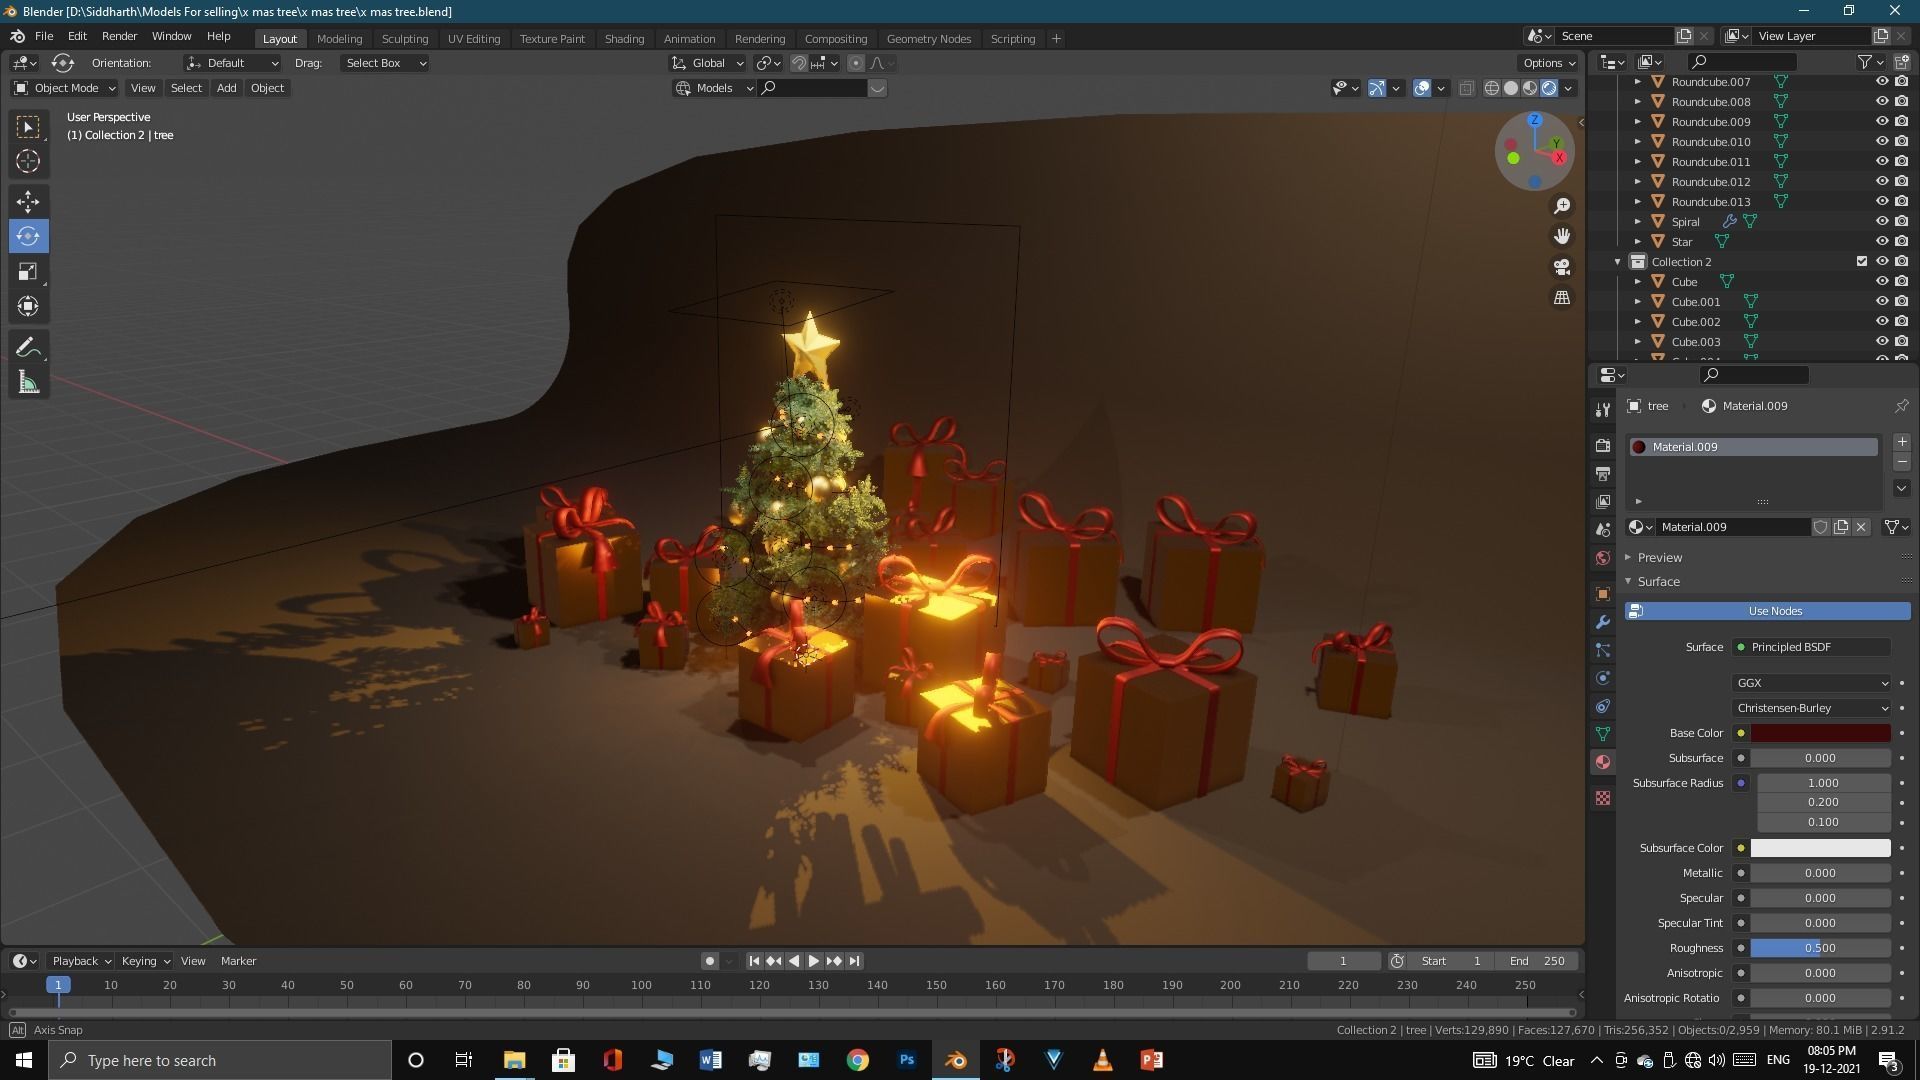This screenshot has width=1920, height=1080.
Task: Click the zoom view magnifier icon
Action: (x=1561, y=206)
